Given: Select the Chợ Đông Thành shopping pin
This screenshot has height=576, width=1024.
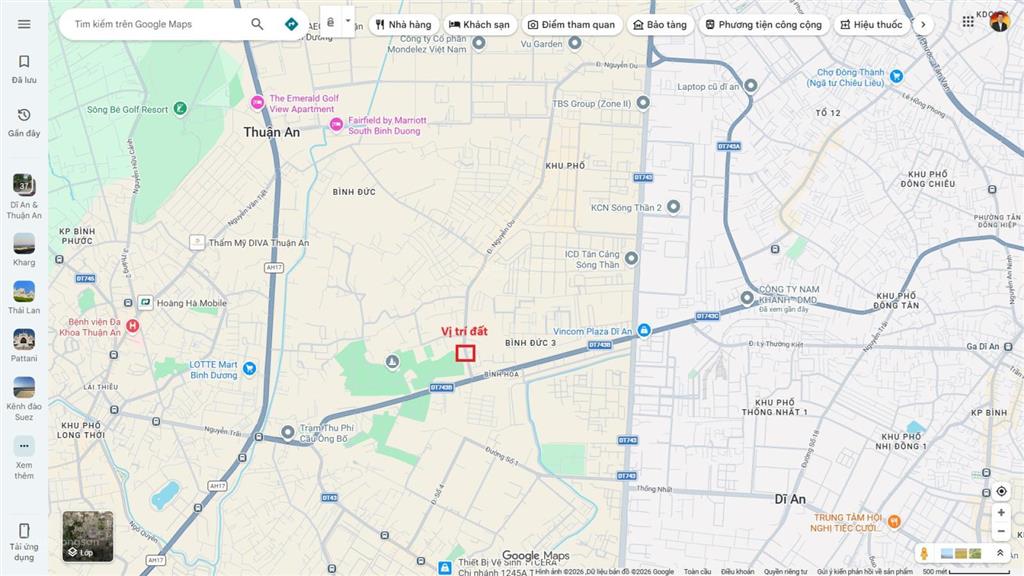Looking at the screenshot, I should point(896,76).
